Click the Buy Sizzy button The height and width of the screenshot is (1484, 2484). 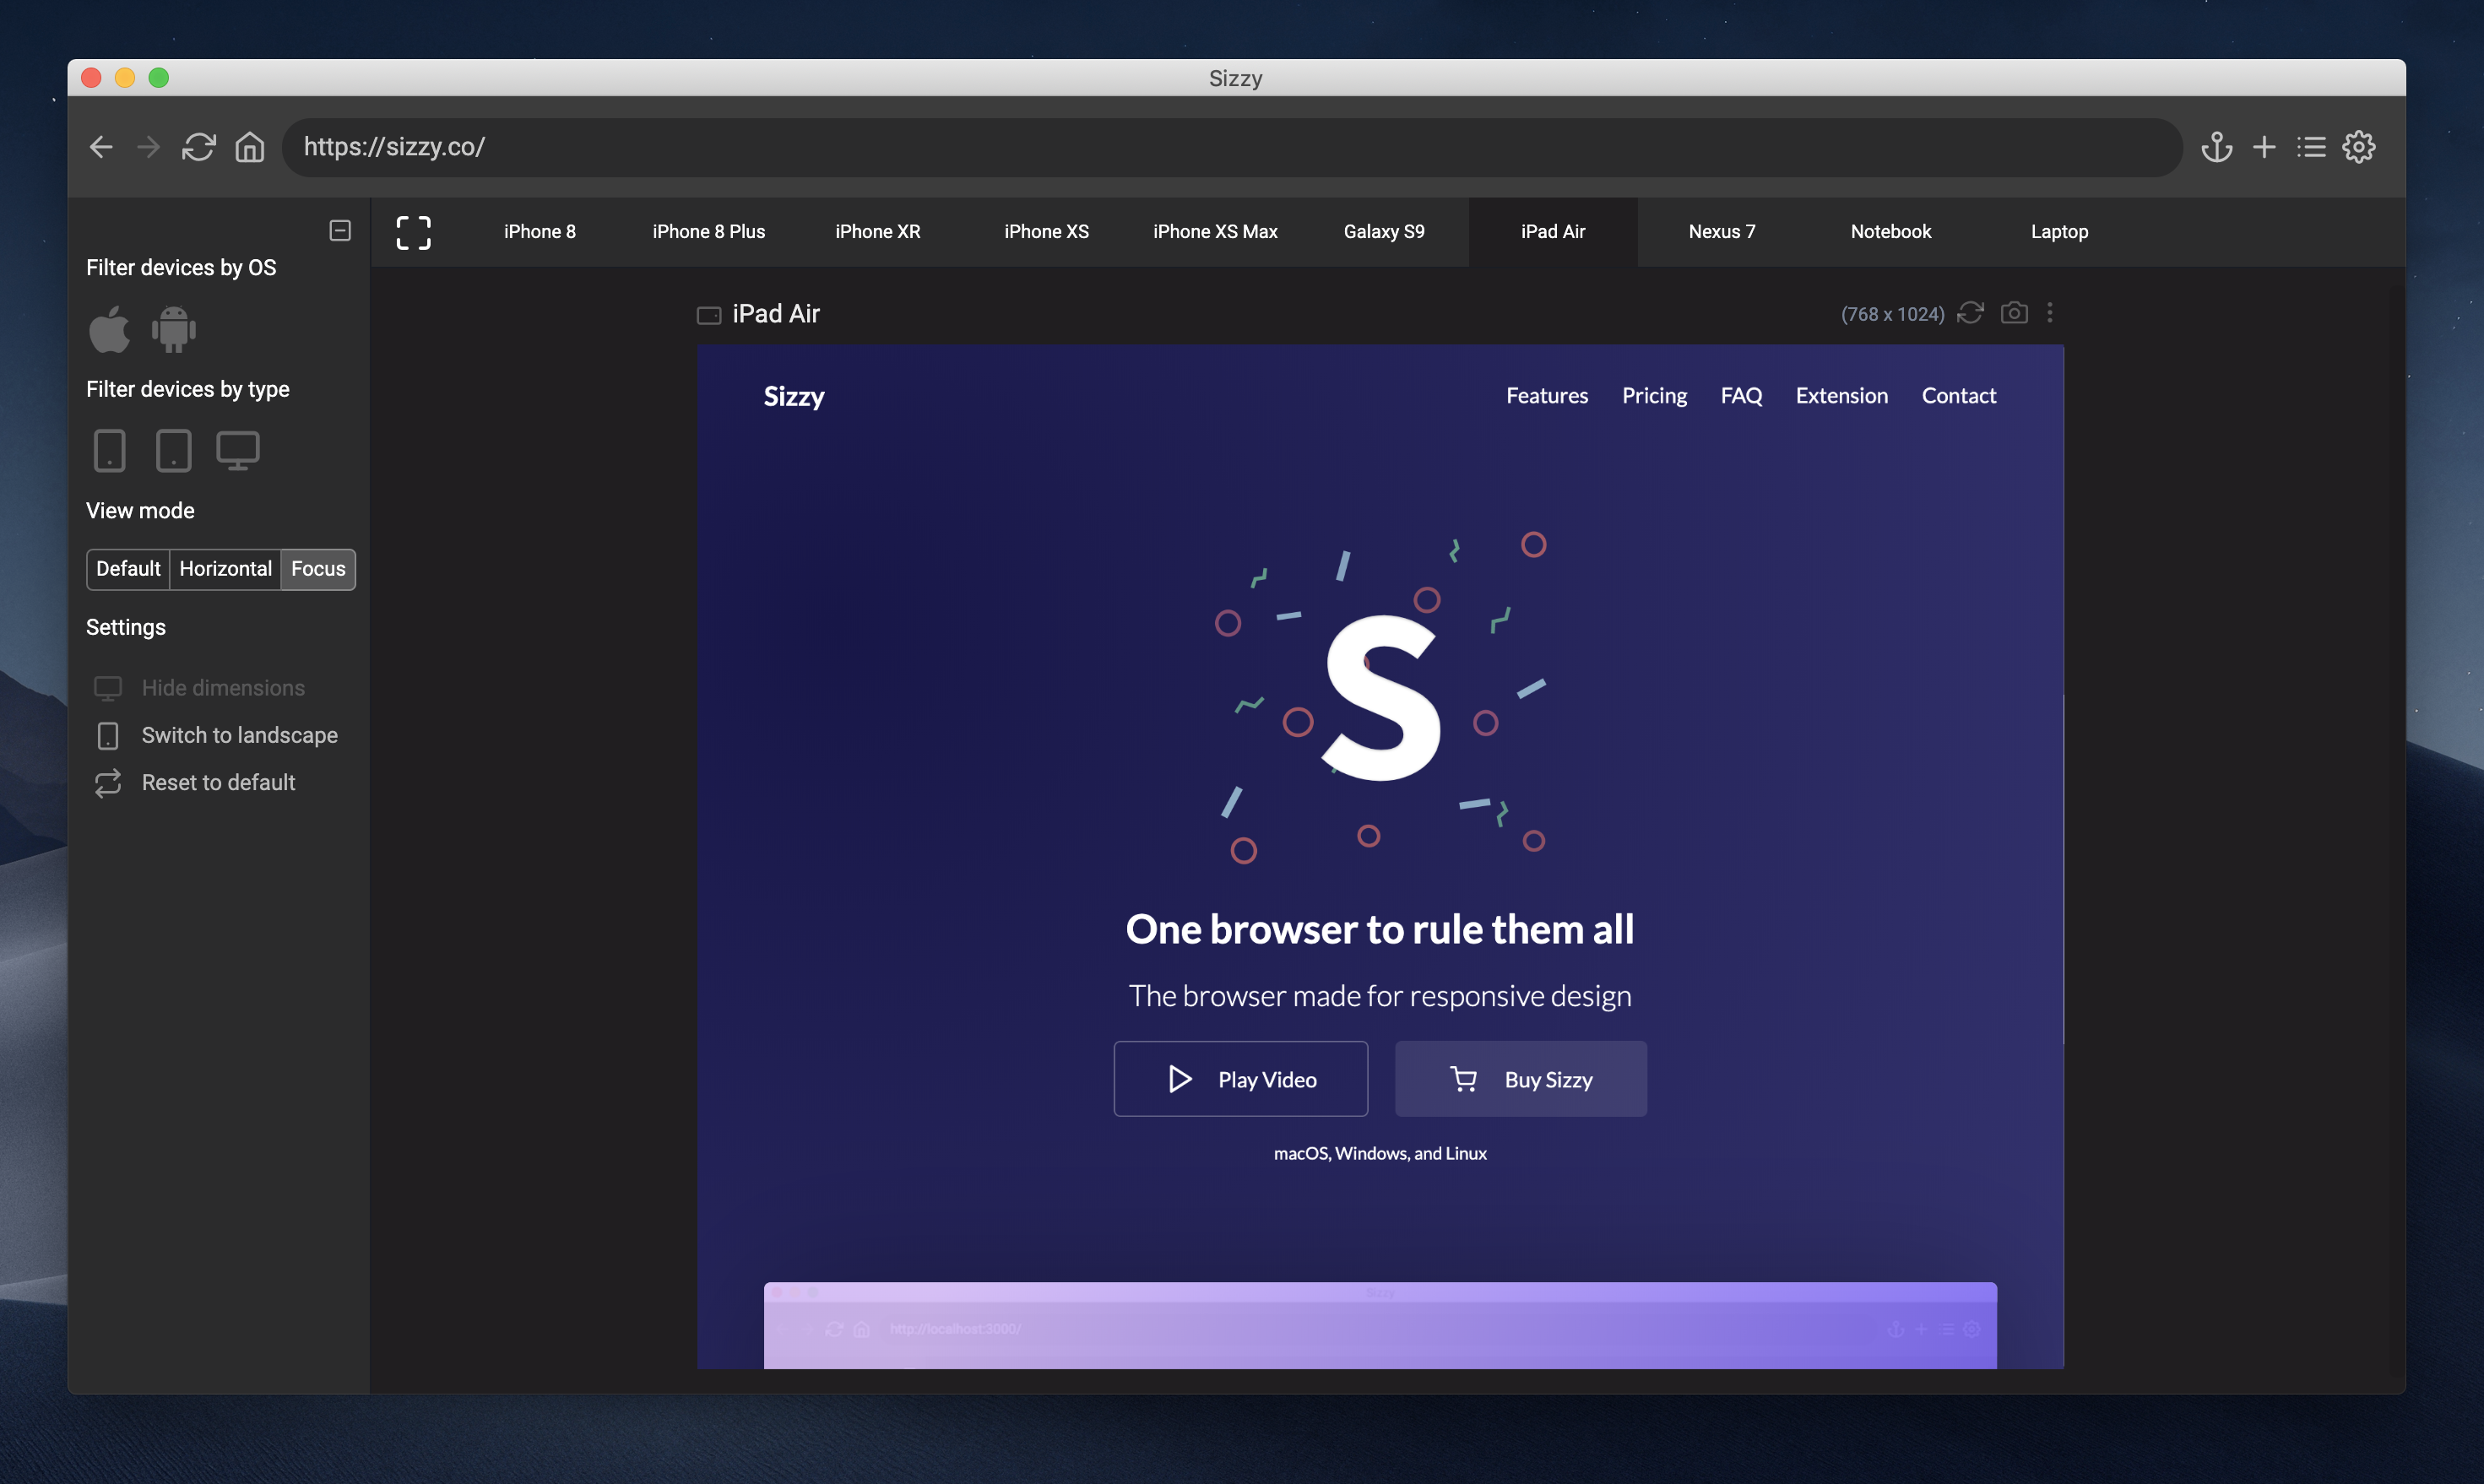pos(1521,1079)
